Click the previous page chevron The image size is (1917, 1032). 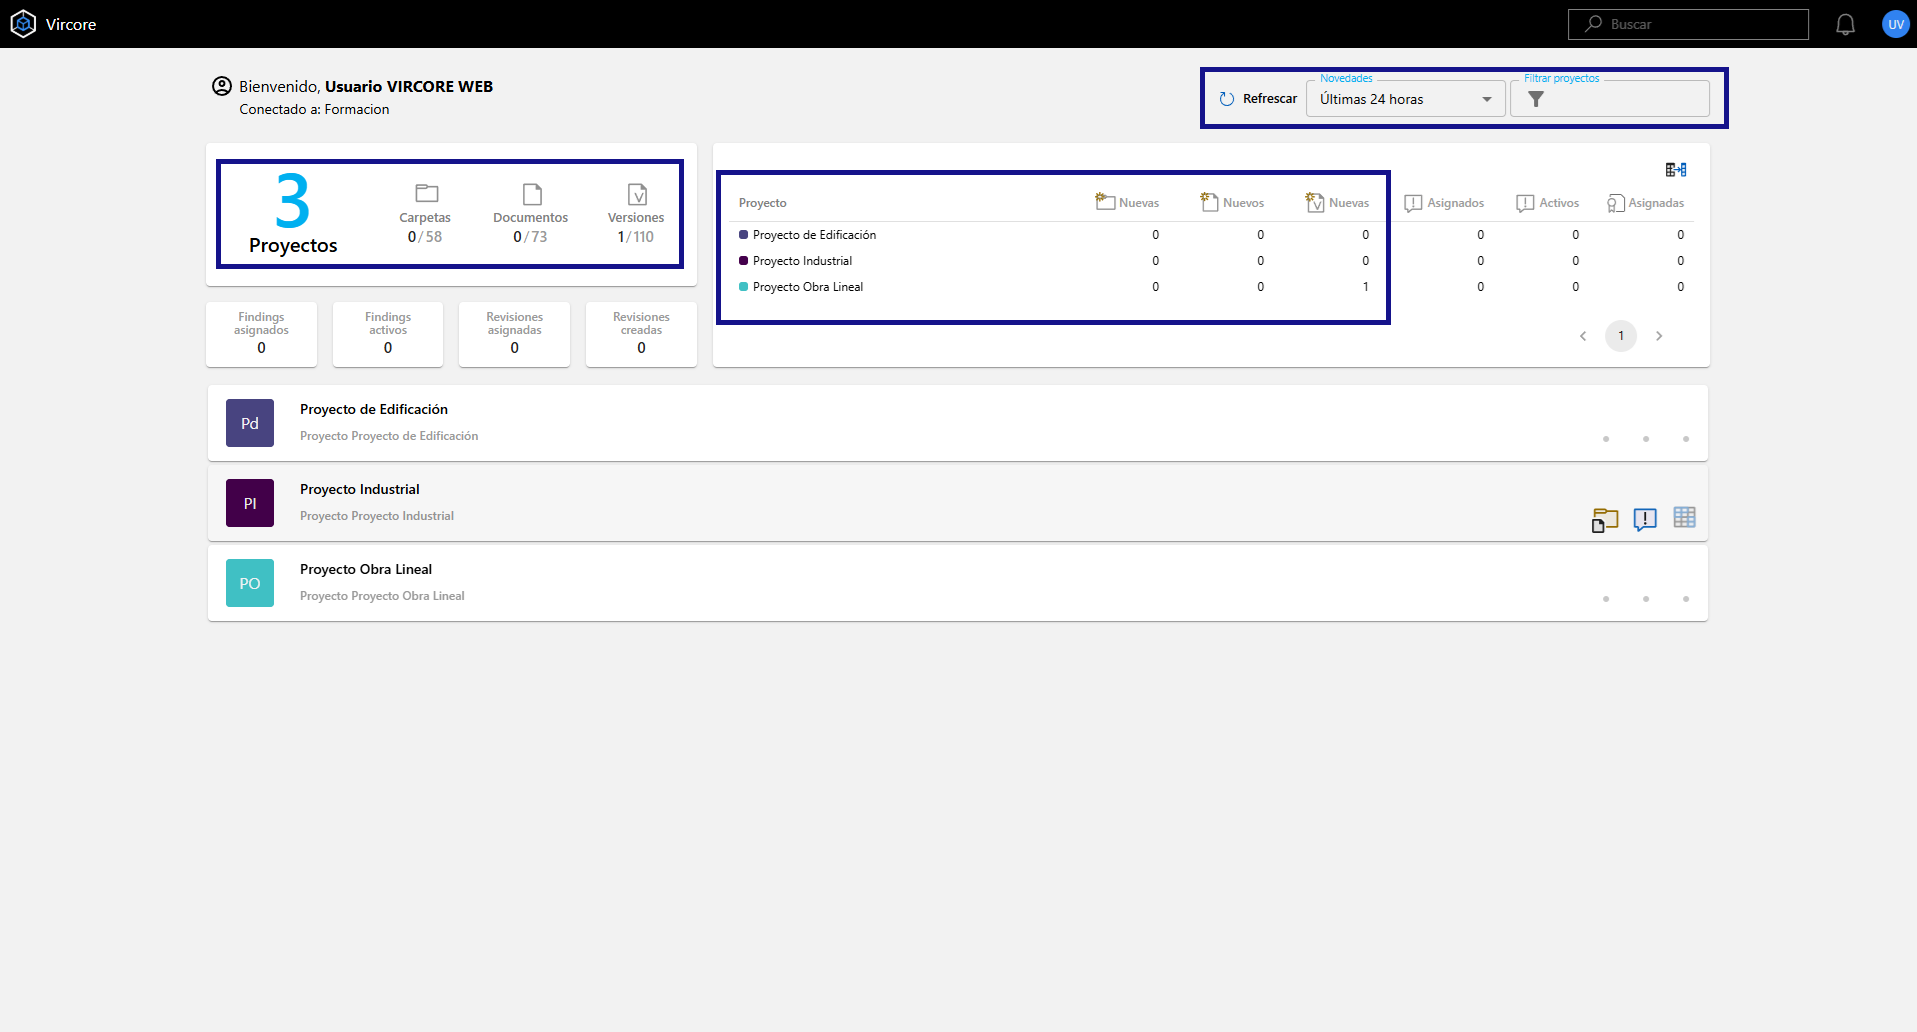coord(1582,336)
